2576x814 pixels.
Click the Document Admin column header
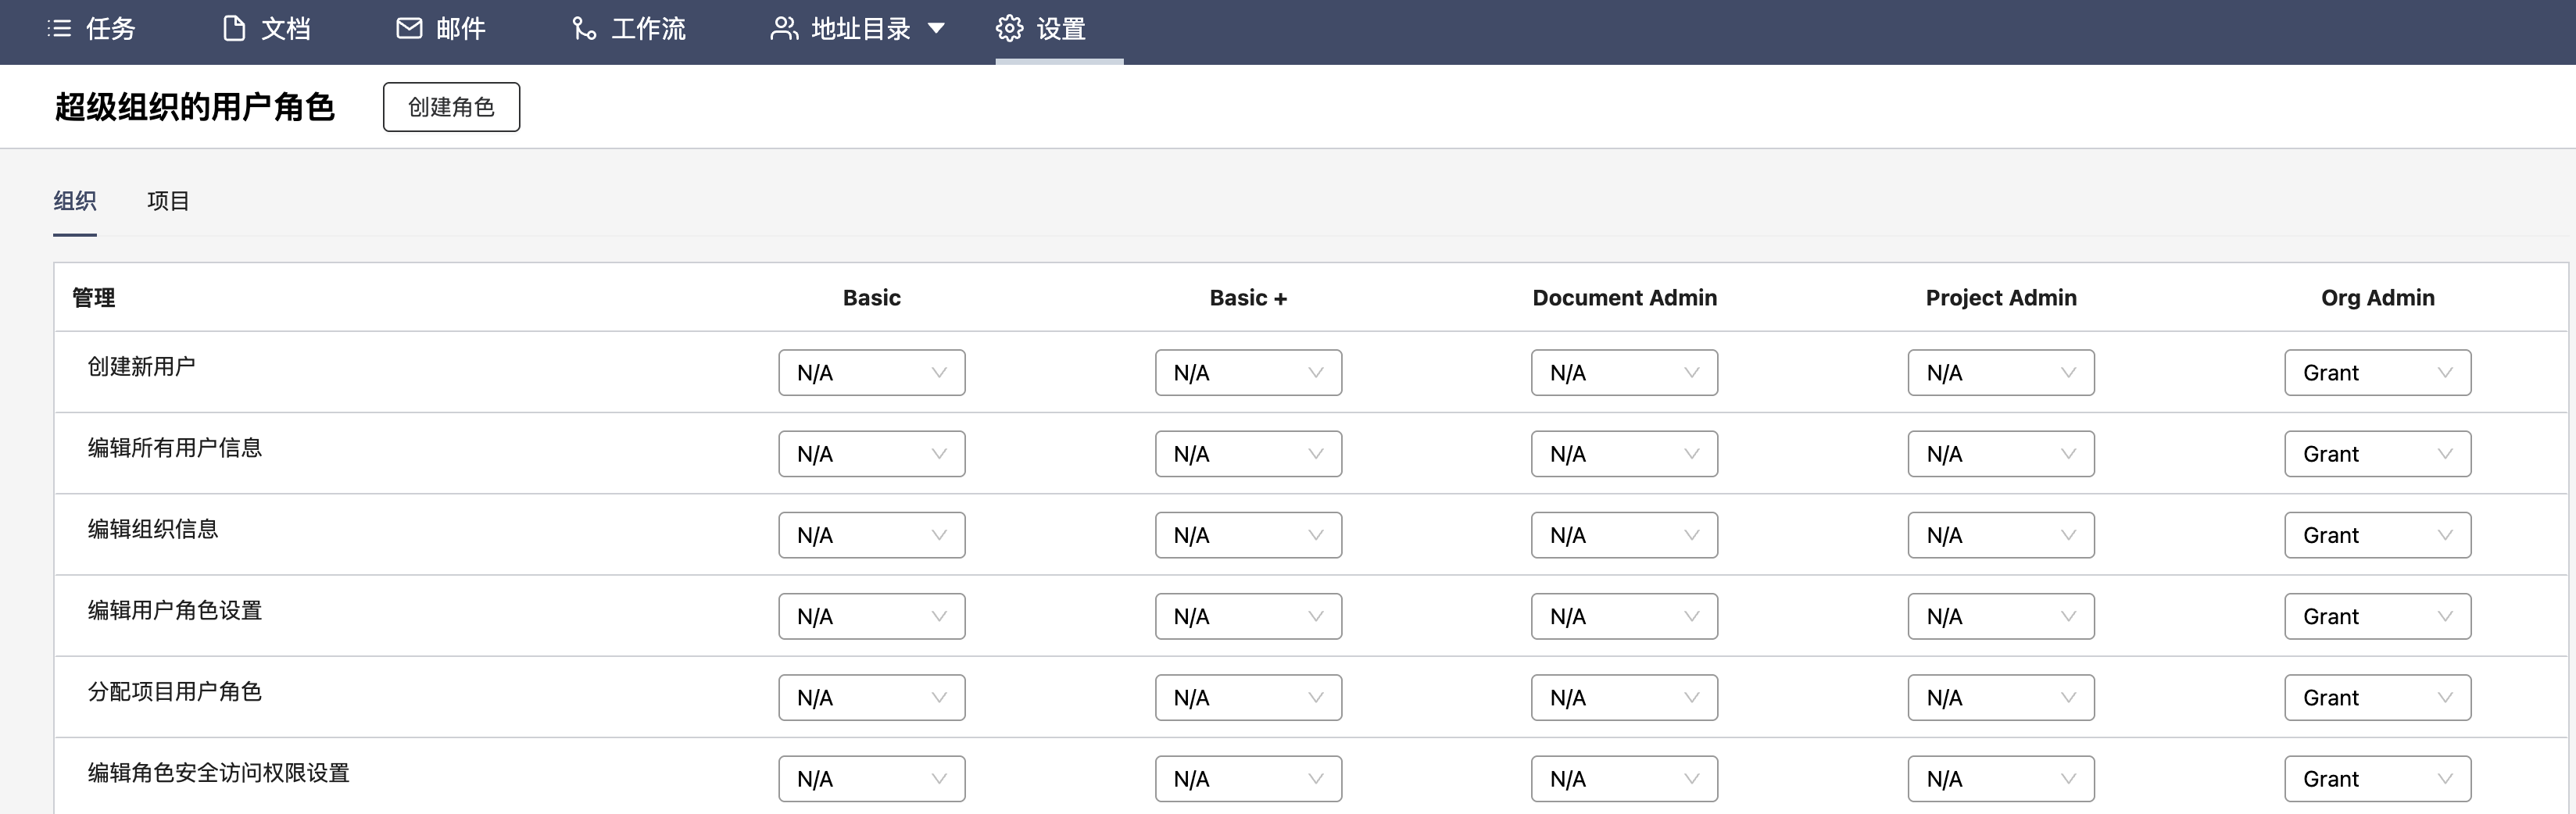pyautogui.click(x=1624, y=298)
